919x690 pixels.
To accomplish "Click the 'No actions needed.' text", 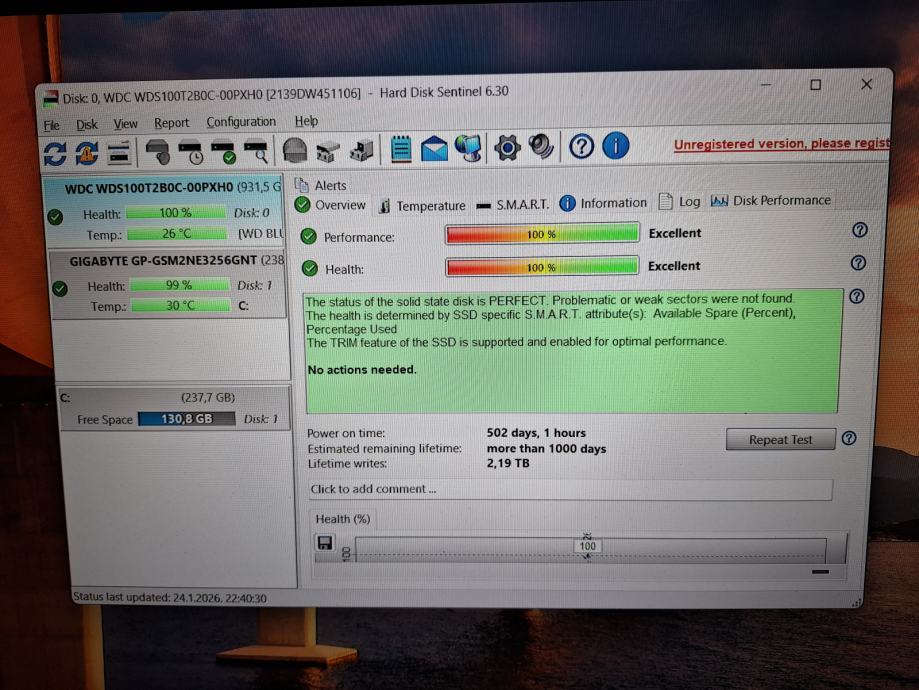I will pos(362,370).
